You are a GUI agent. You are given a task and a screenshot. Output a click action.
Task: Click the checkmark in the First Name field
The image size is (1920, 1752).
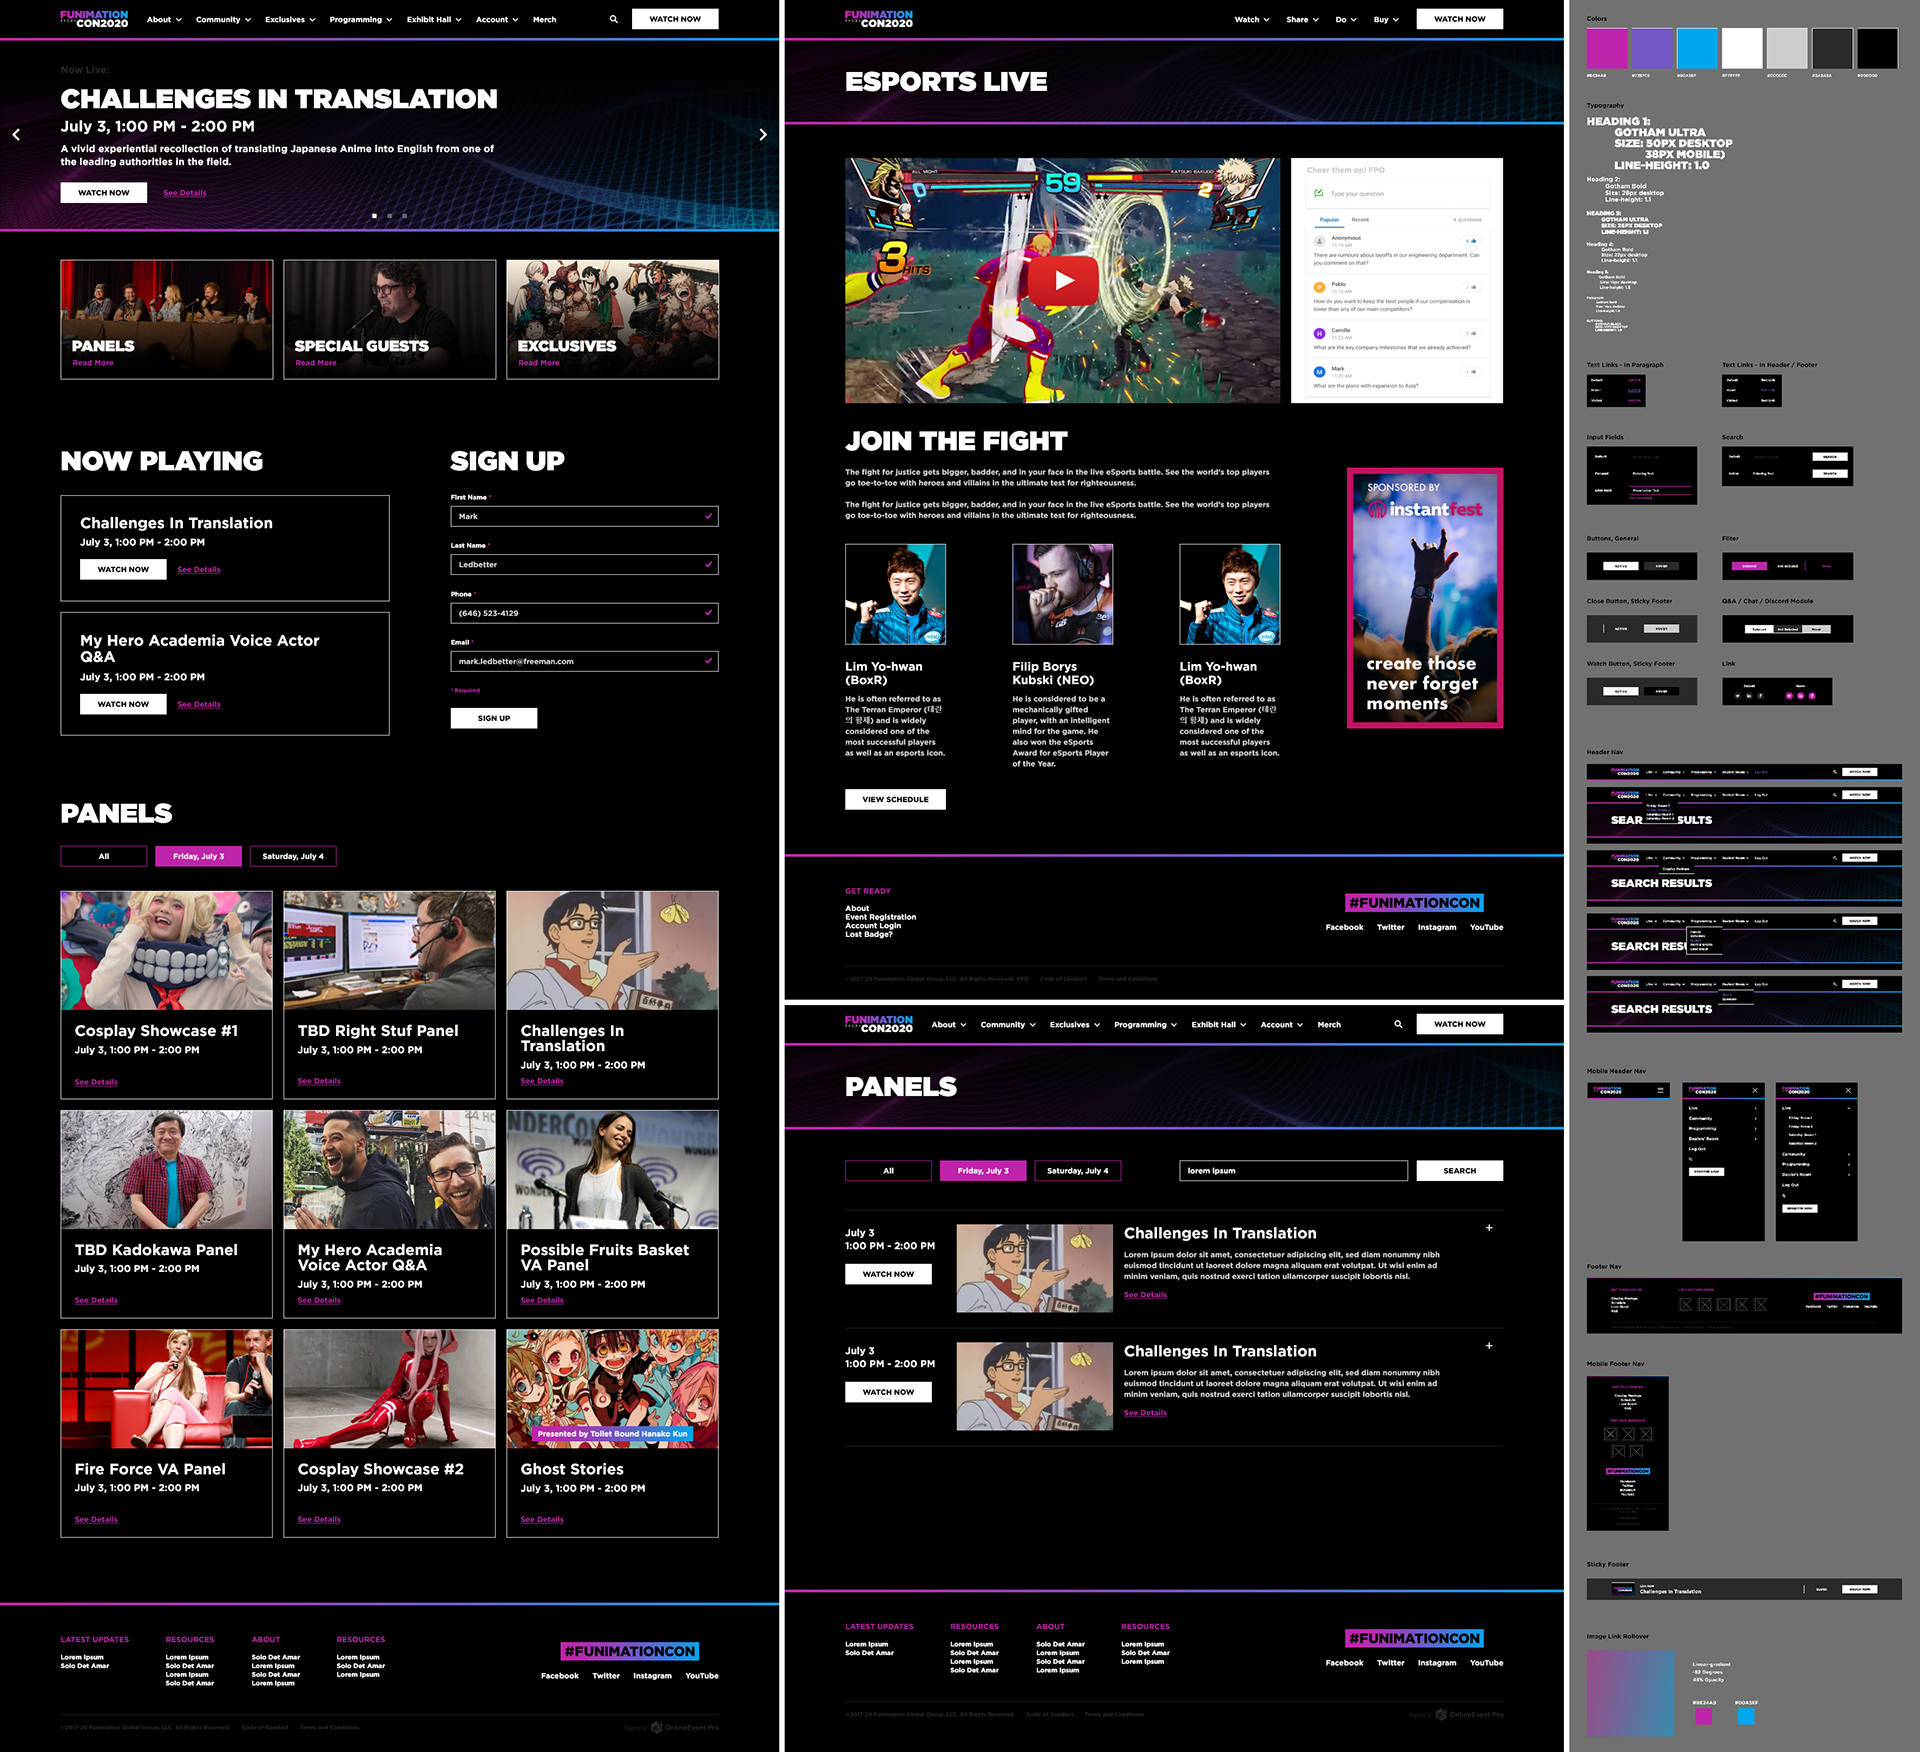(x=708, y=517)
